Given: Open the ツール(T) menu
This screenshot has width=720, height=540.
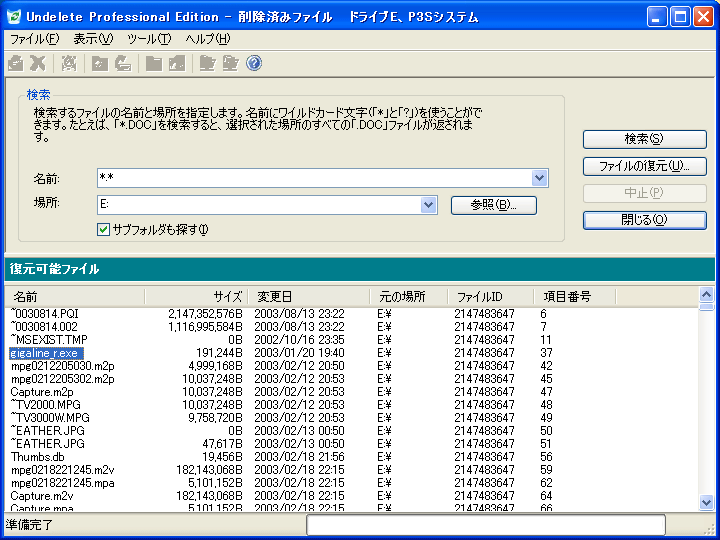Looking at the screenshot, I should click(x=149, y=39).
